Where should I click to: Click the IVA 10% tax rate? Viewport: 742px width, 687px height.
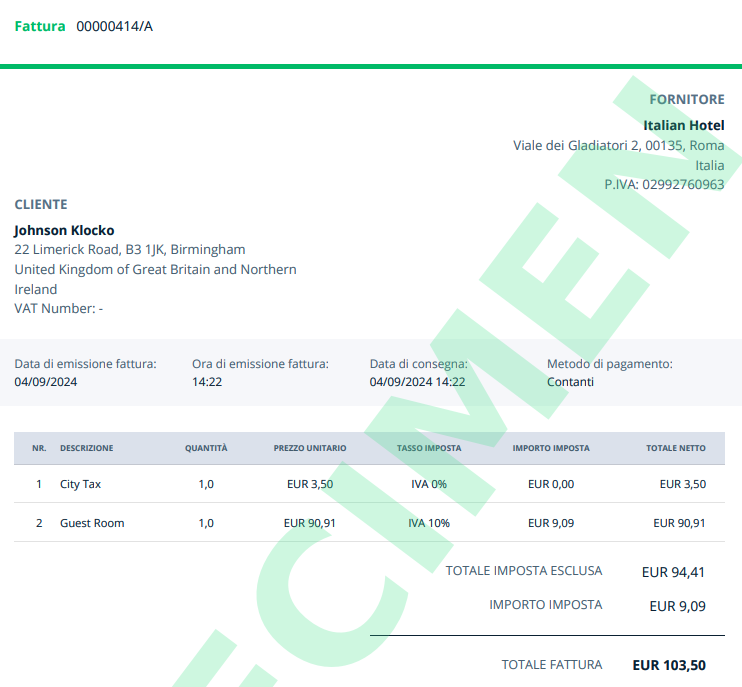point(428,523)
